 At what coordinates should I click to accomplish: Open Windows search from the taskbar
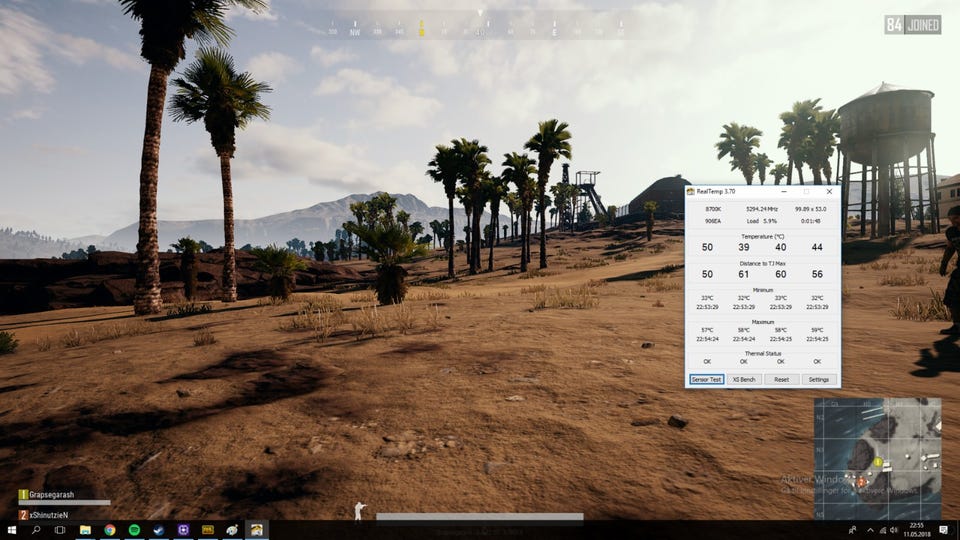(x=36, y=530)
